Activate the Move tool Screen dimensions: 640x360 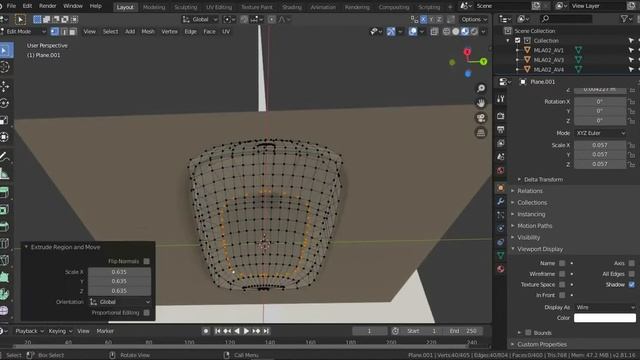point(5,87)
